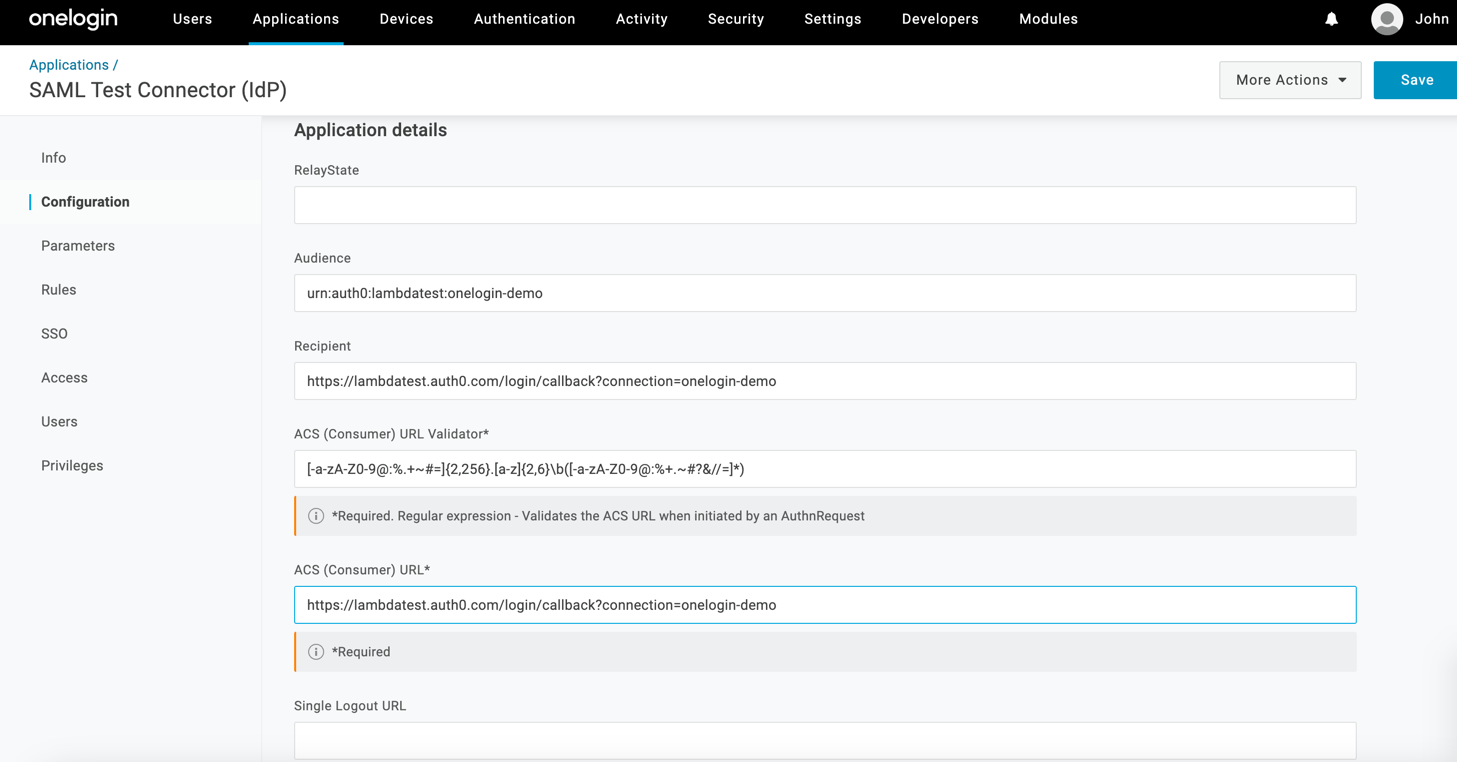Open the Users menu
The width and height of the screenshot is (1457, 762).
pyautogui.click(x=192, y=19)
